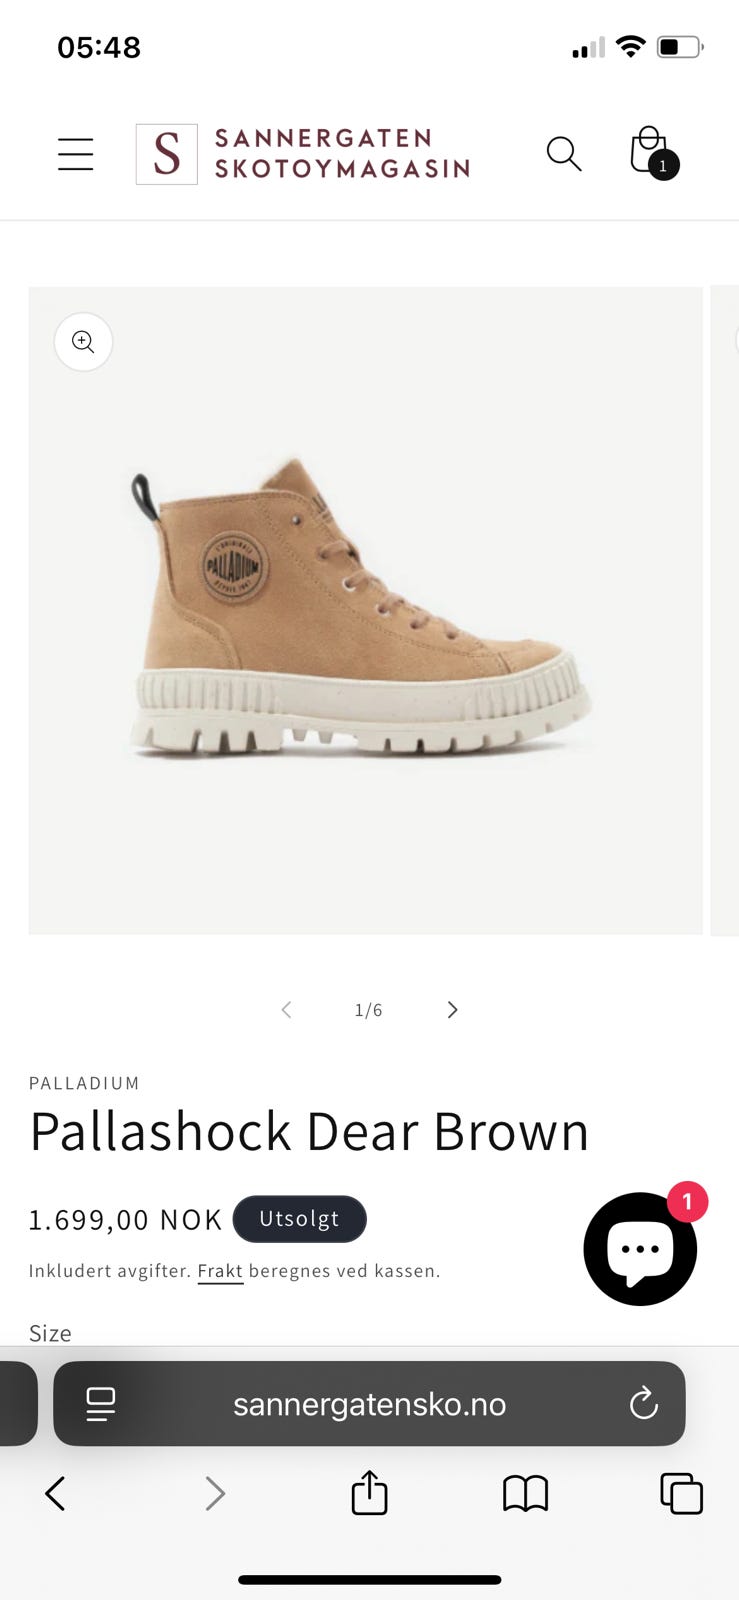Reload the page in Safari
Image resolution: width=739 pixels, height=1600 pixels.
(644, 1404)
